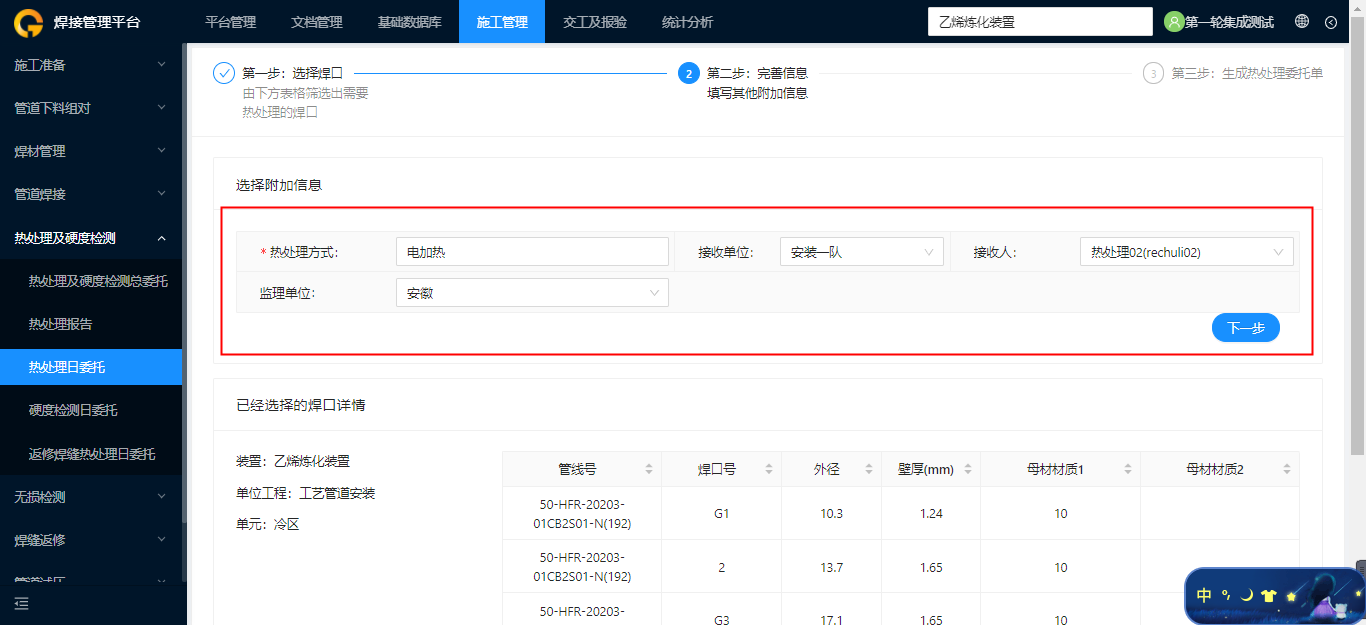Expand 无损检测 sidebar menu
Screen dimensions: 1366x625
pyautogui.click(x=91, y=497)
